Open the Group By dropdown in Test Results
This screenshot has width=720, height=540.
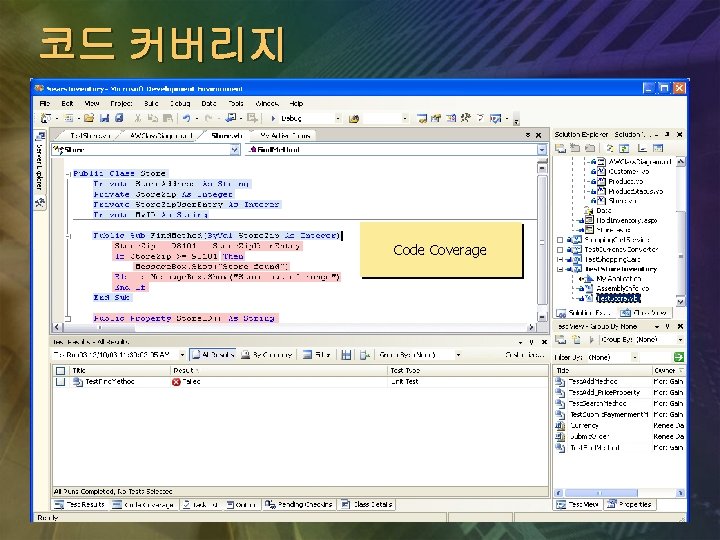coord(458,355)
